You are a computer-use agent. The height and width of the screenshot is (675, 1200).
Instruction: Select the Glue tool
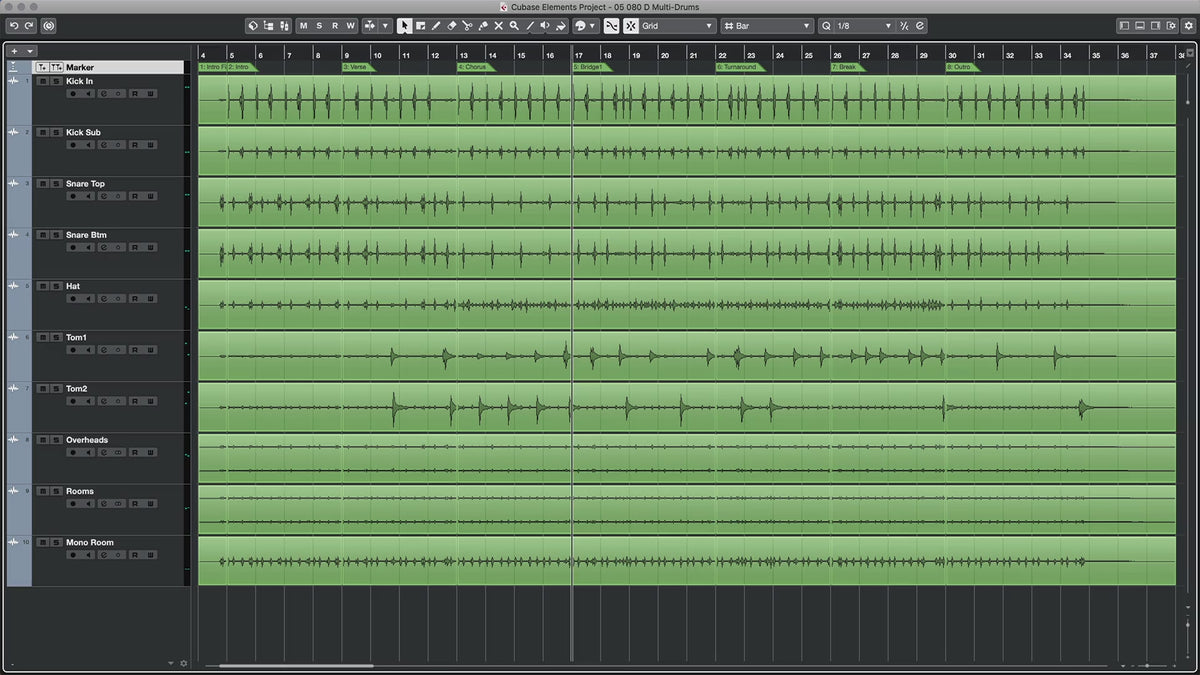pos(482,26)
